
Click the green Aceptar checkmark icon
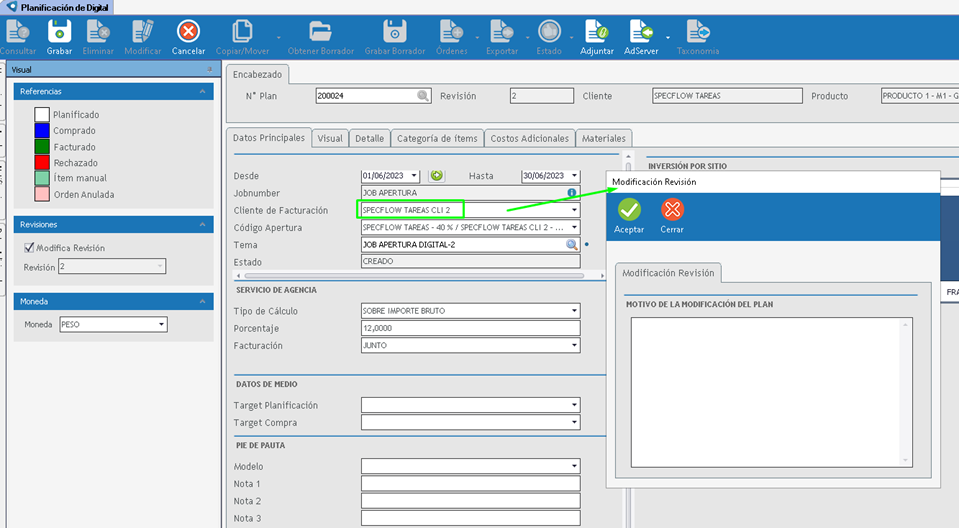pos(629,210)
